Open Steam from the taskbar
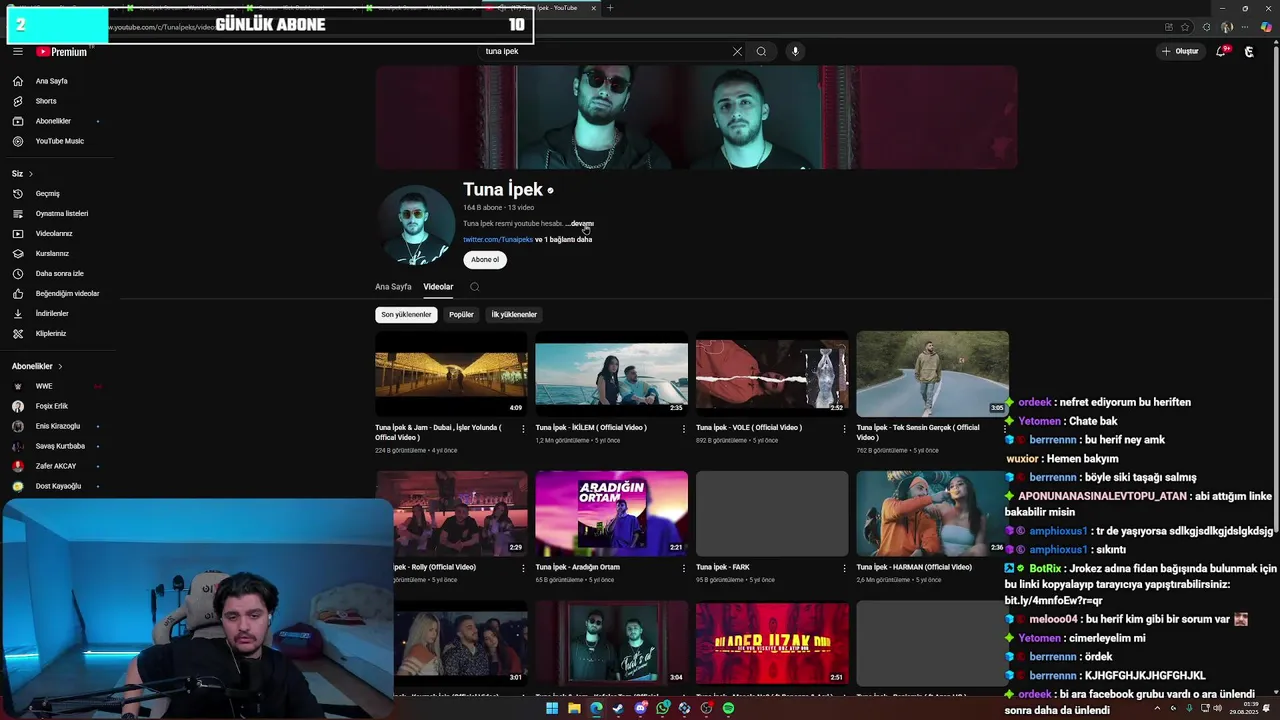The width and height of the screenshot is (1280, 720). tap(618, 708)
